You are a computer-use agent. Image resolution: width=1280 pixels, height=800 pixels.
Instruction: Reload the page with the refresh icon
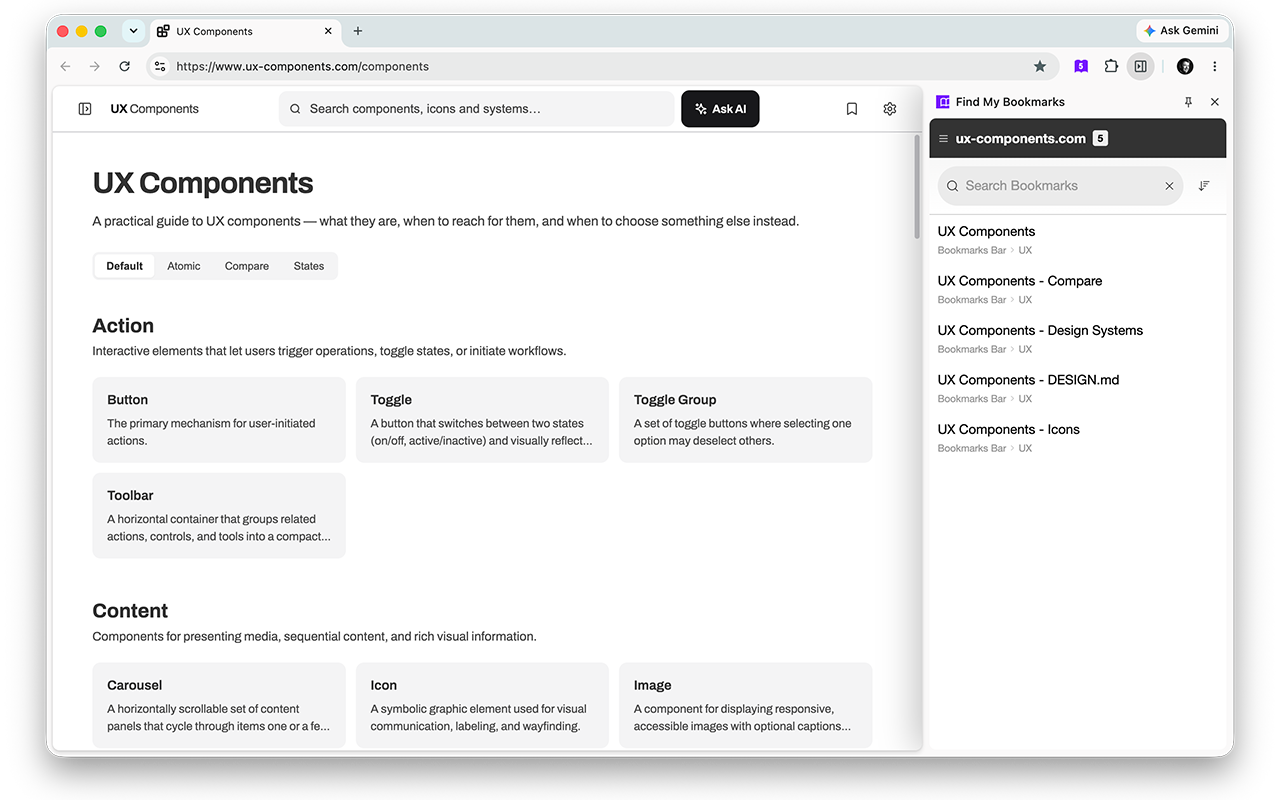coord(124,66)
